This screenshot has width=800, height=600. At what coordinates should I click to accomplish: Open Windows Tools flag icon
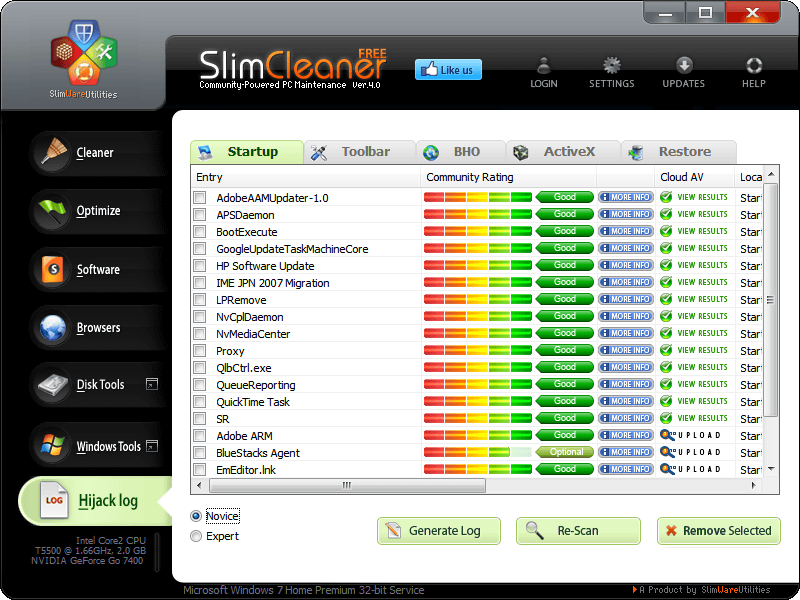tap(54, 445)
